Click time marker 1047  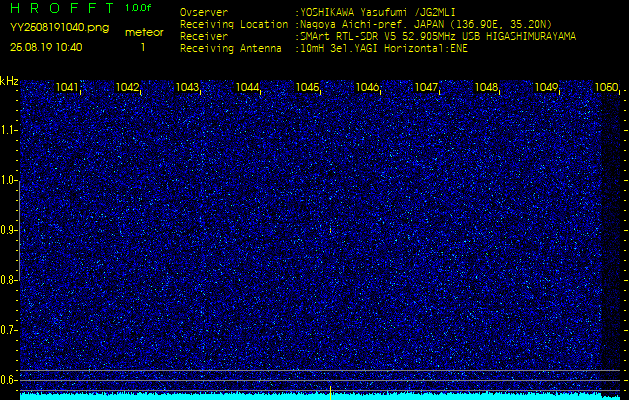(x=426, y=87)
